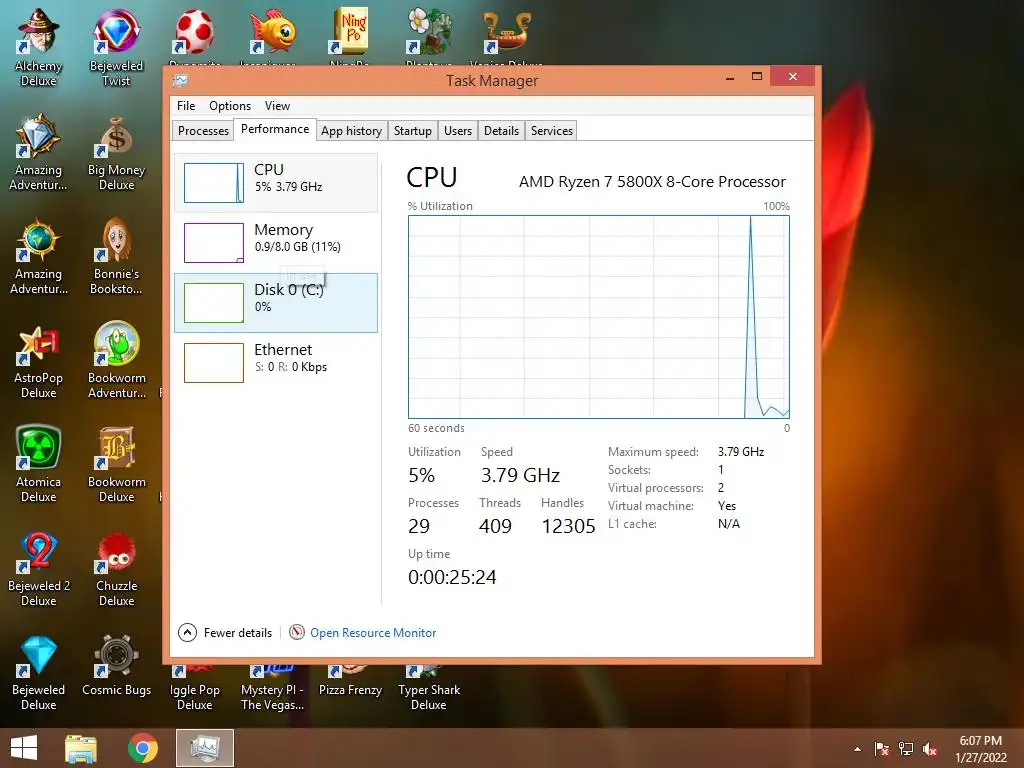Select Amazing Adventures globe compass shortcut
This screenshot has height=768, width=1024.
(x=39, y=256)
